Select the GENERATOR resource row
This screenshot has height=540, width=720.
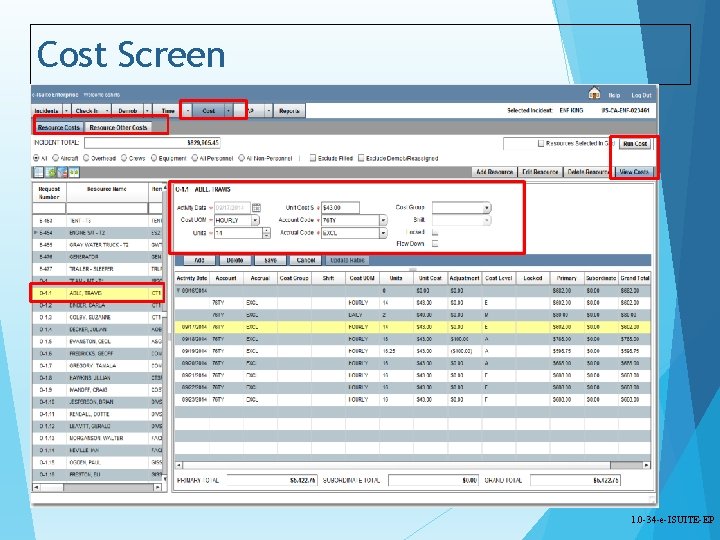pos(96,257)
